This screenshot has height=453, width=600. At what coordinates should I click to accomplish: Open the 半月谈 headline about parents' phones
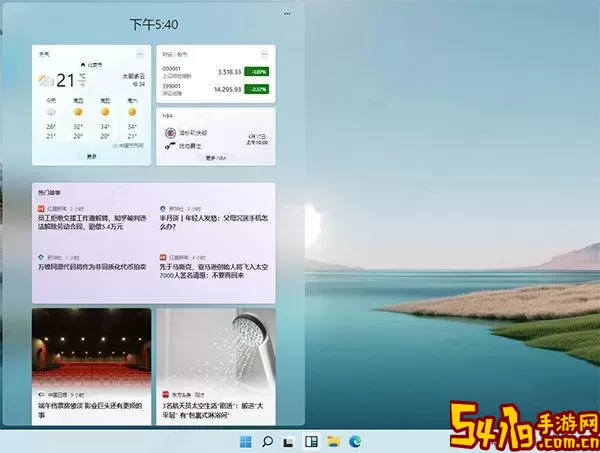point(214,222)
